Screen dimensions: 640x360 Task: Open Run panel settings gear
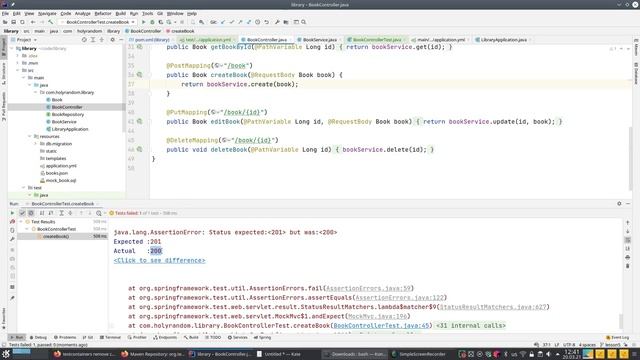(x=619, y=203)
